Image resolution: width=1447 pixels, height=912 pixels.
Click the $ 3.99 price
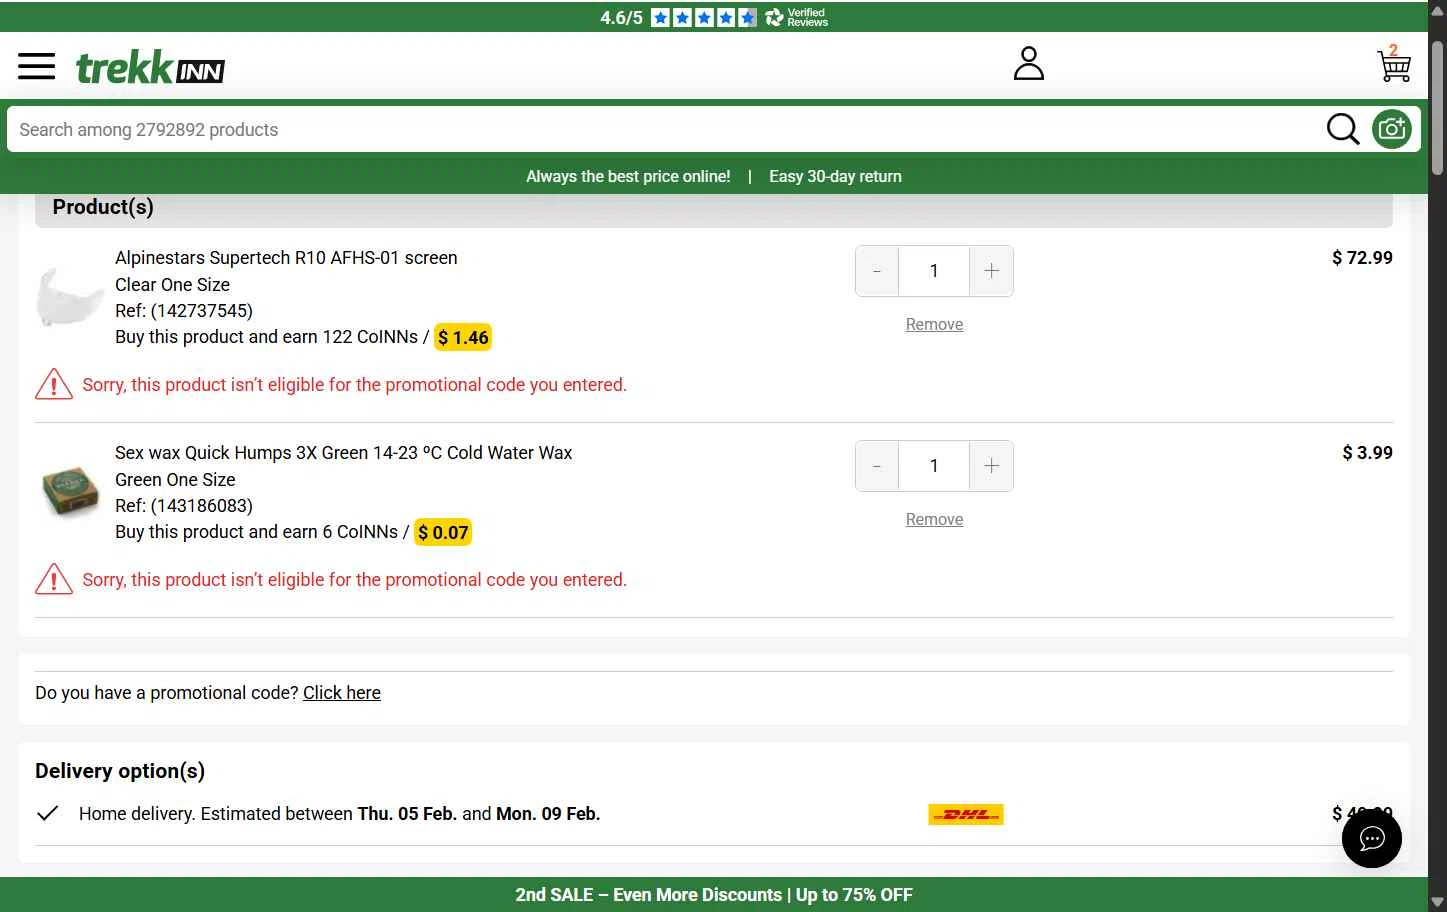click(1367, 453)
